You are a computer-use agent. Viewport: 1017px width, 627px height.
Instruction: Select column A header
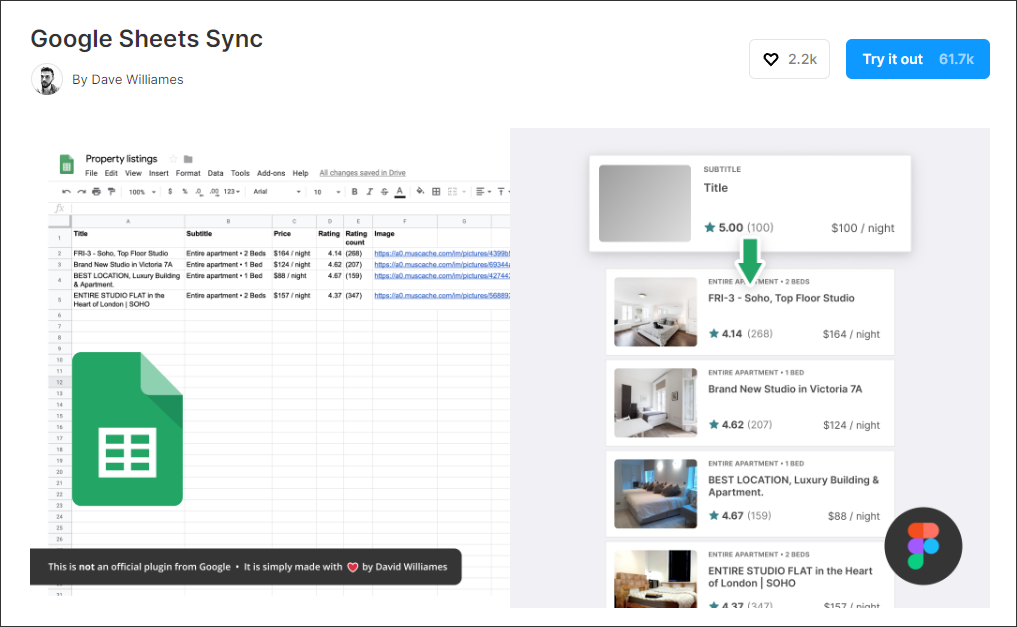[x=128, y=221]
